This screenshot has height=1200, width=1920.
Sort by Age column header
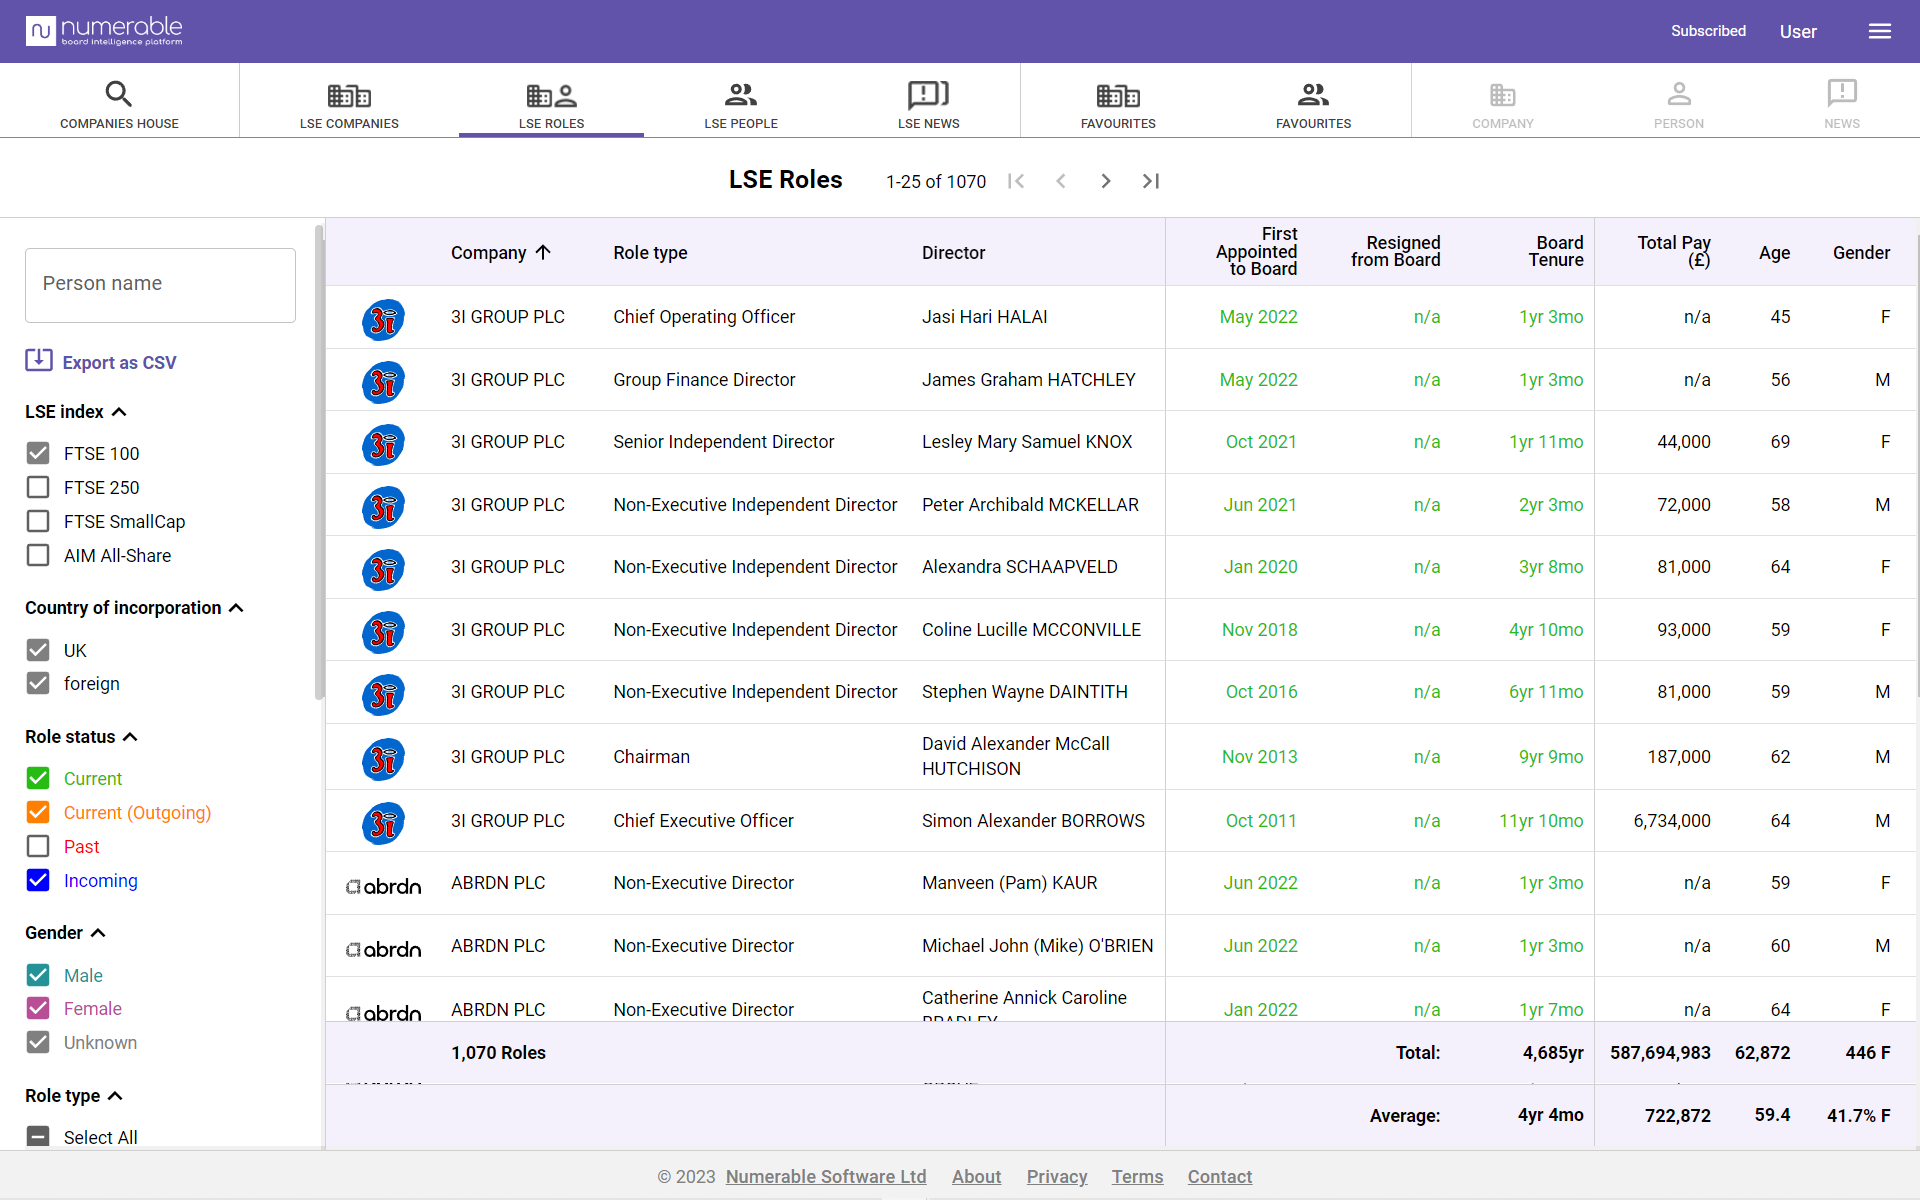click(1774, 253)
